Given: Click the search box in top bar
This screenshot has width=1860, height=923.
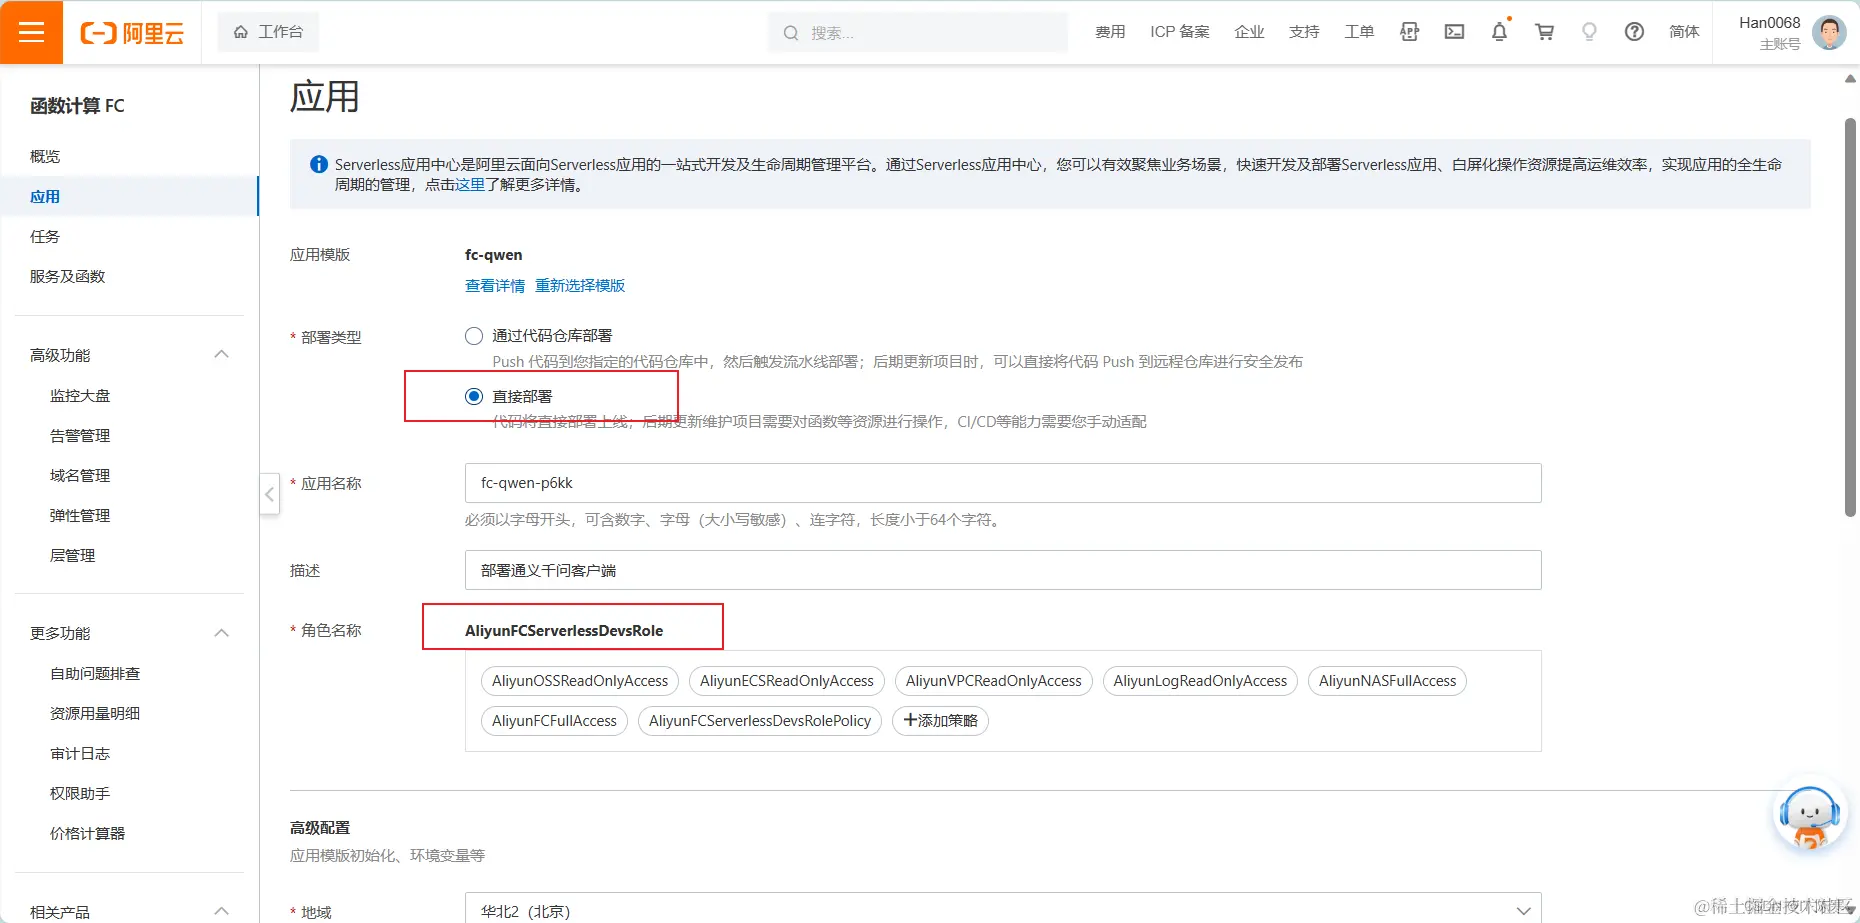Looking at the screenshot, I should click(918, 32).
